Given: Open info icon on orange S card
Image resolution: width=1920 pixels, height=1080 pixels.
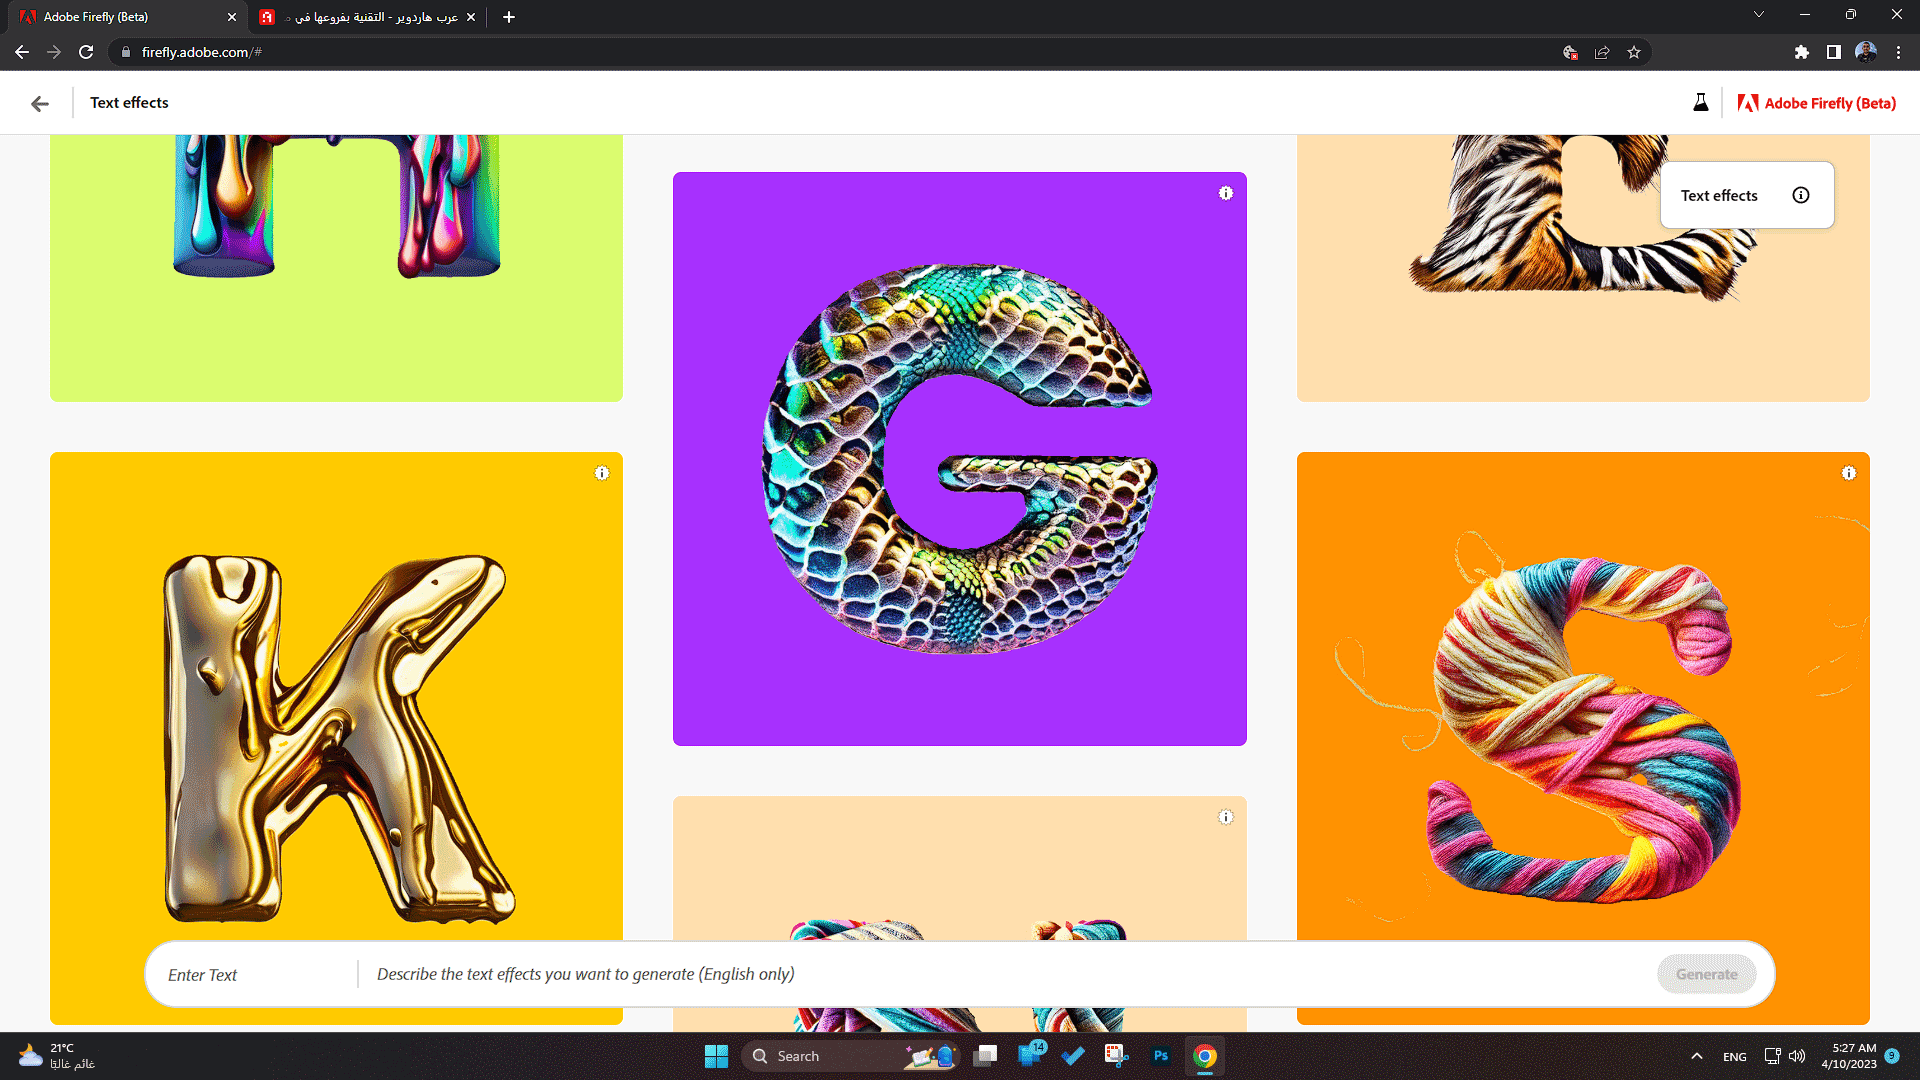Looking at the screenshot, I should [x=1849, y=473].
